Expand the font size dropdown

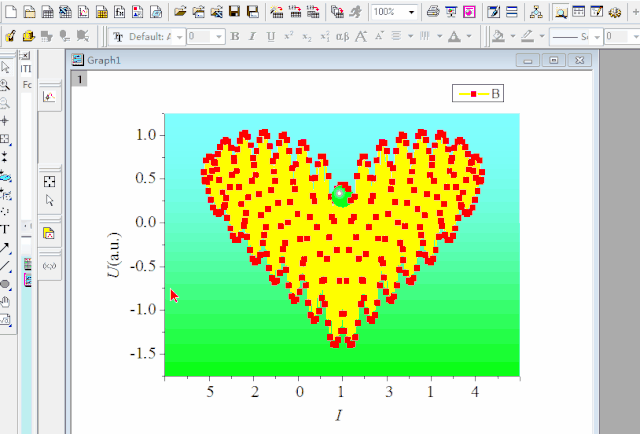coord(219,37)
